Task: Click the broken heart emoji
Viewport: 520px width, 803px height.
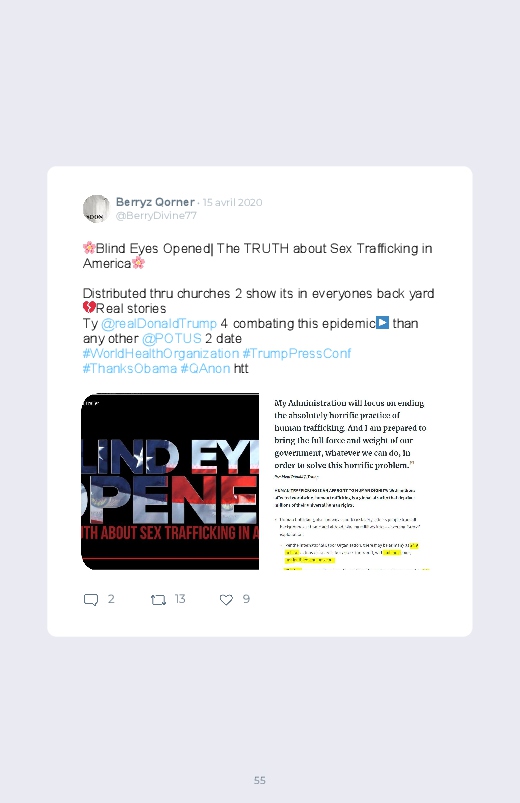Action: [89, 308]
